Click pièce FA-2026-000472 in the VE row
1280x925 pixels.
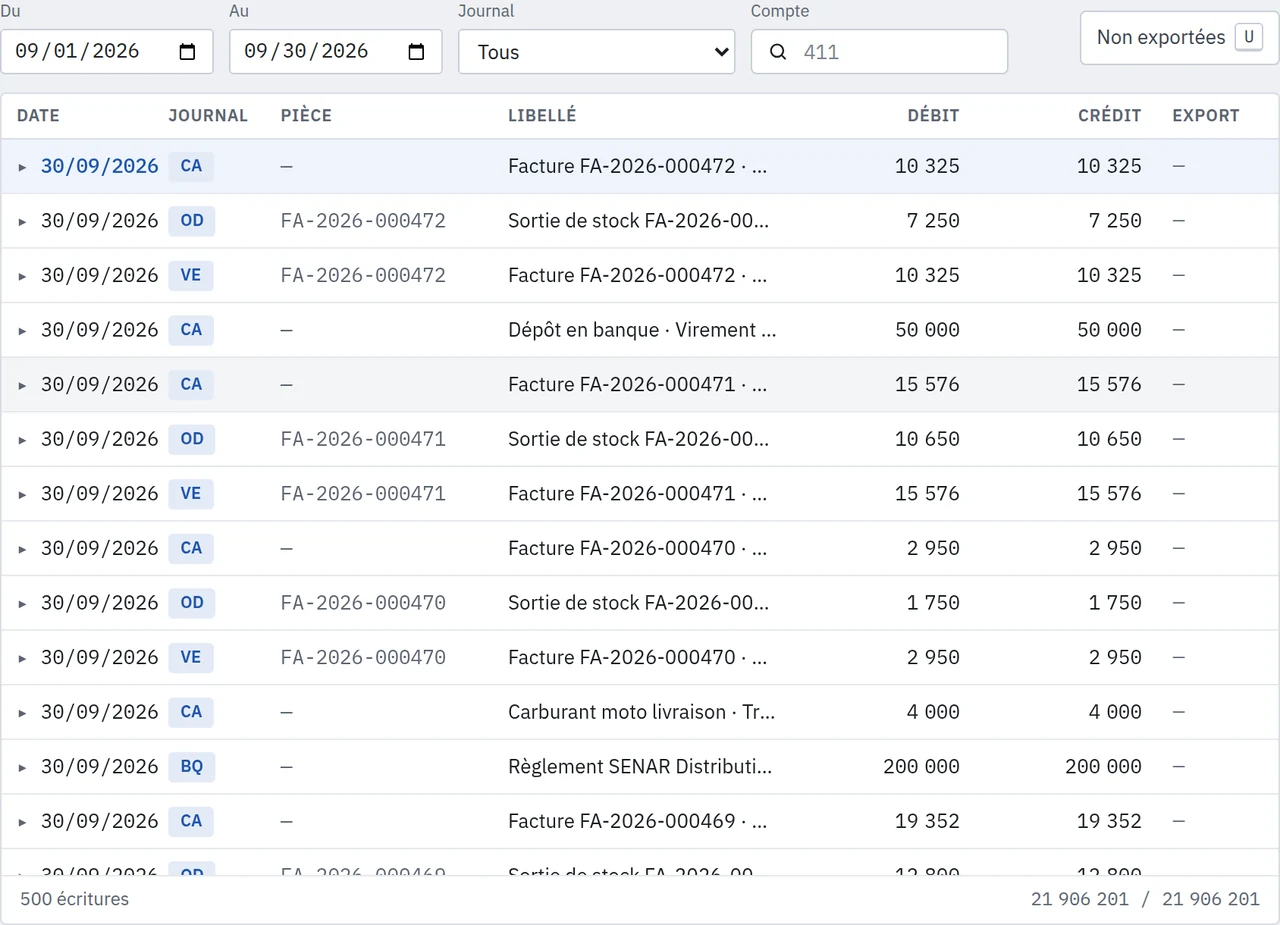[x=363, y=275]
